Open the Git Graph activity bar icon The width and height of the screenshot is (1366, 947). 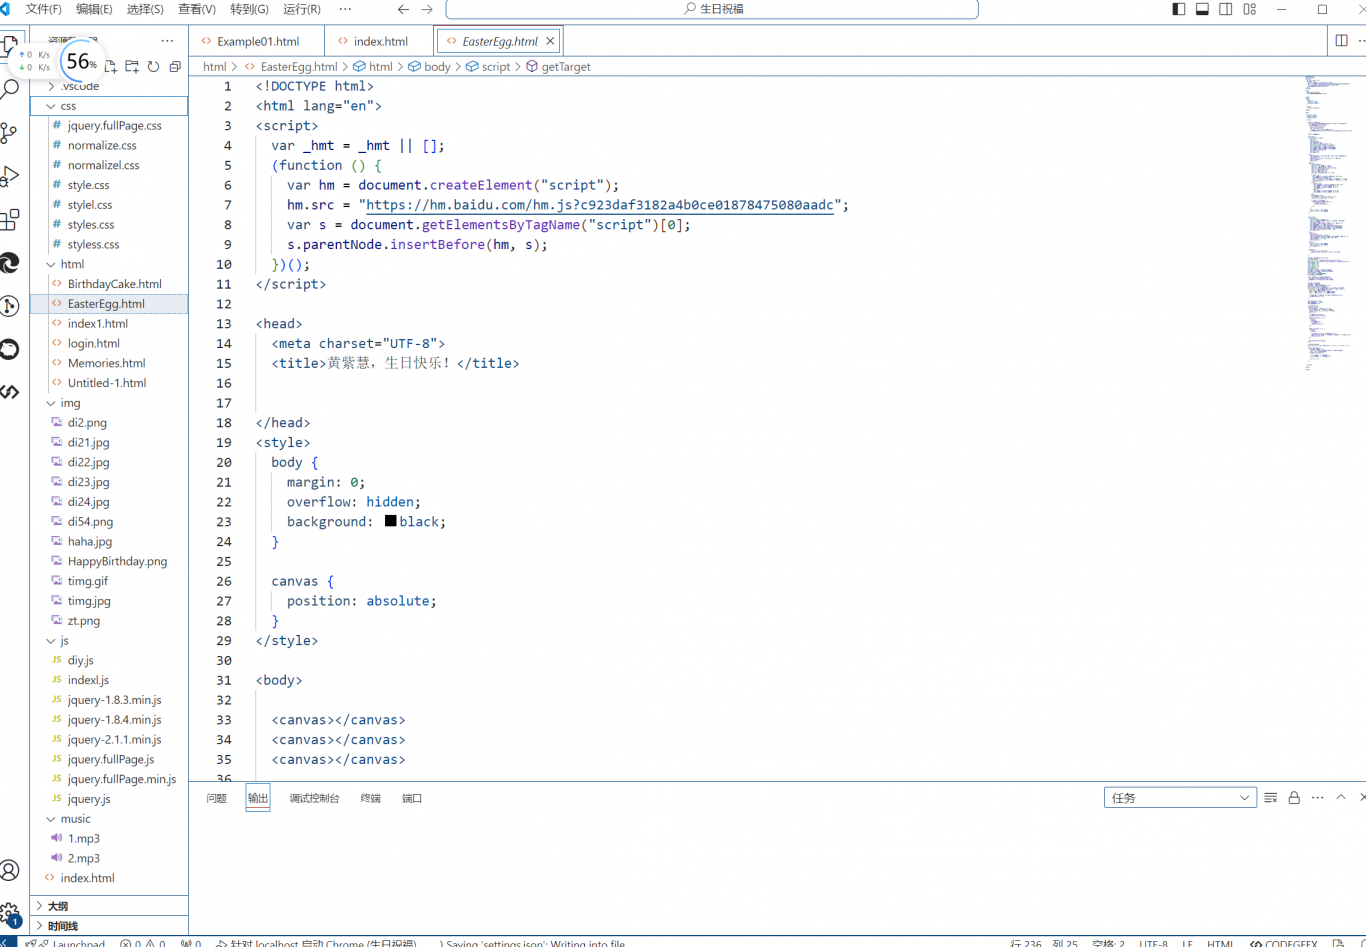(10, 306)
